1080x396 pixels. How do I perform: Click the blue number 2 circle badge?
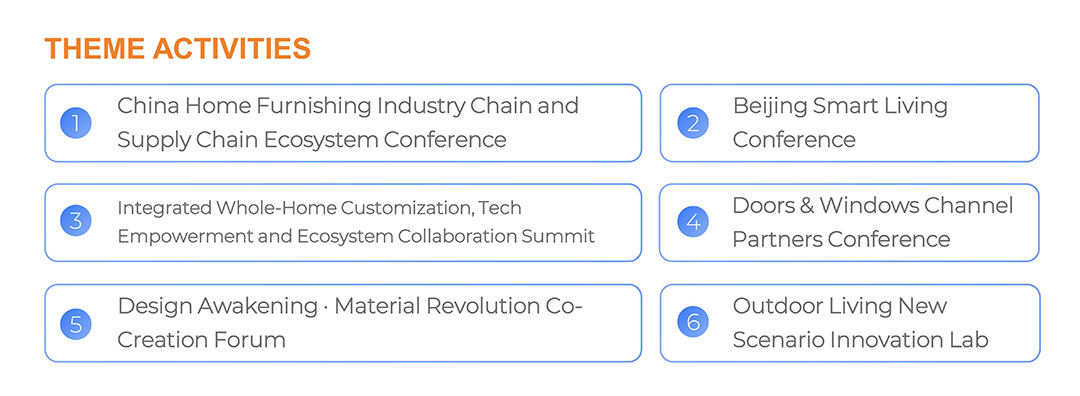693,123
